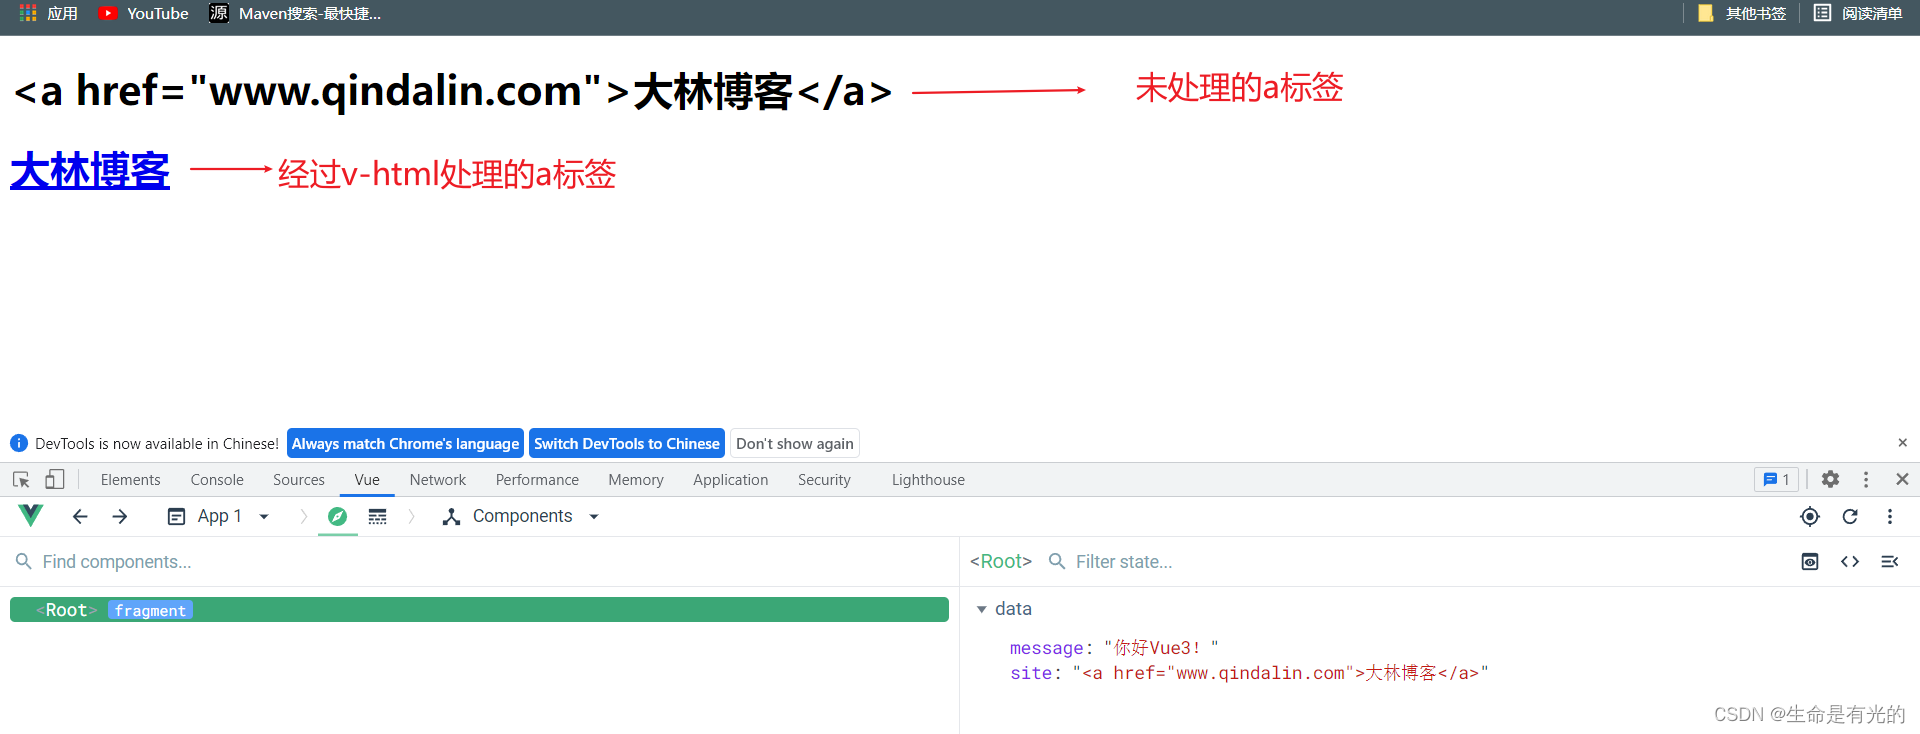
Task: Click the <Root> label in state panel
Action: point(1001,562)
